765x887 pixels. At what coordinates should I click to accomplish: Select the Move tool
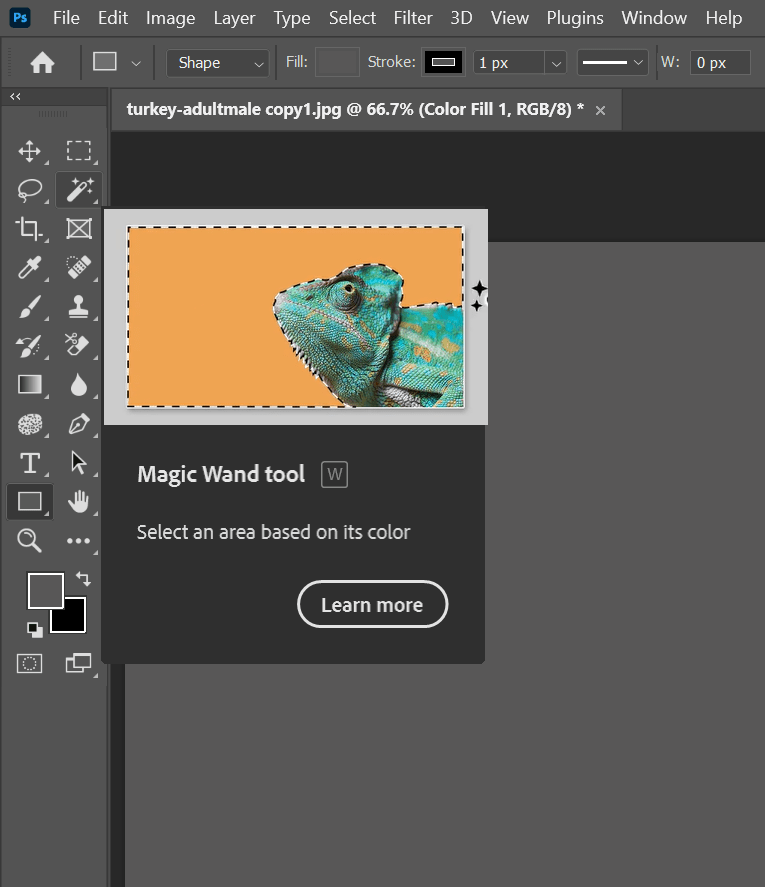[30, 151]
